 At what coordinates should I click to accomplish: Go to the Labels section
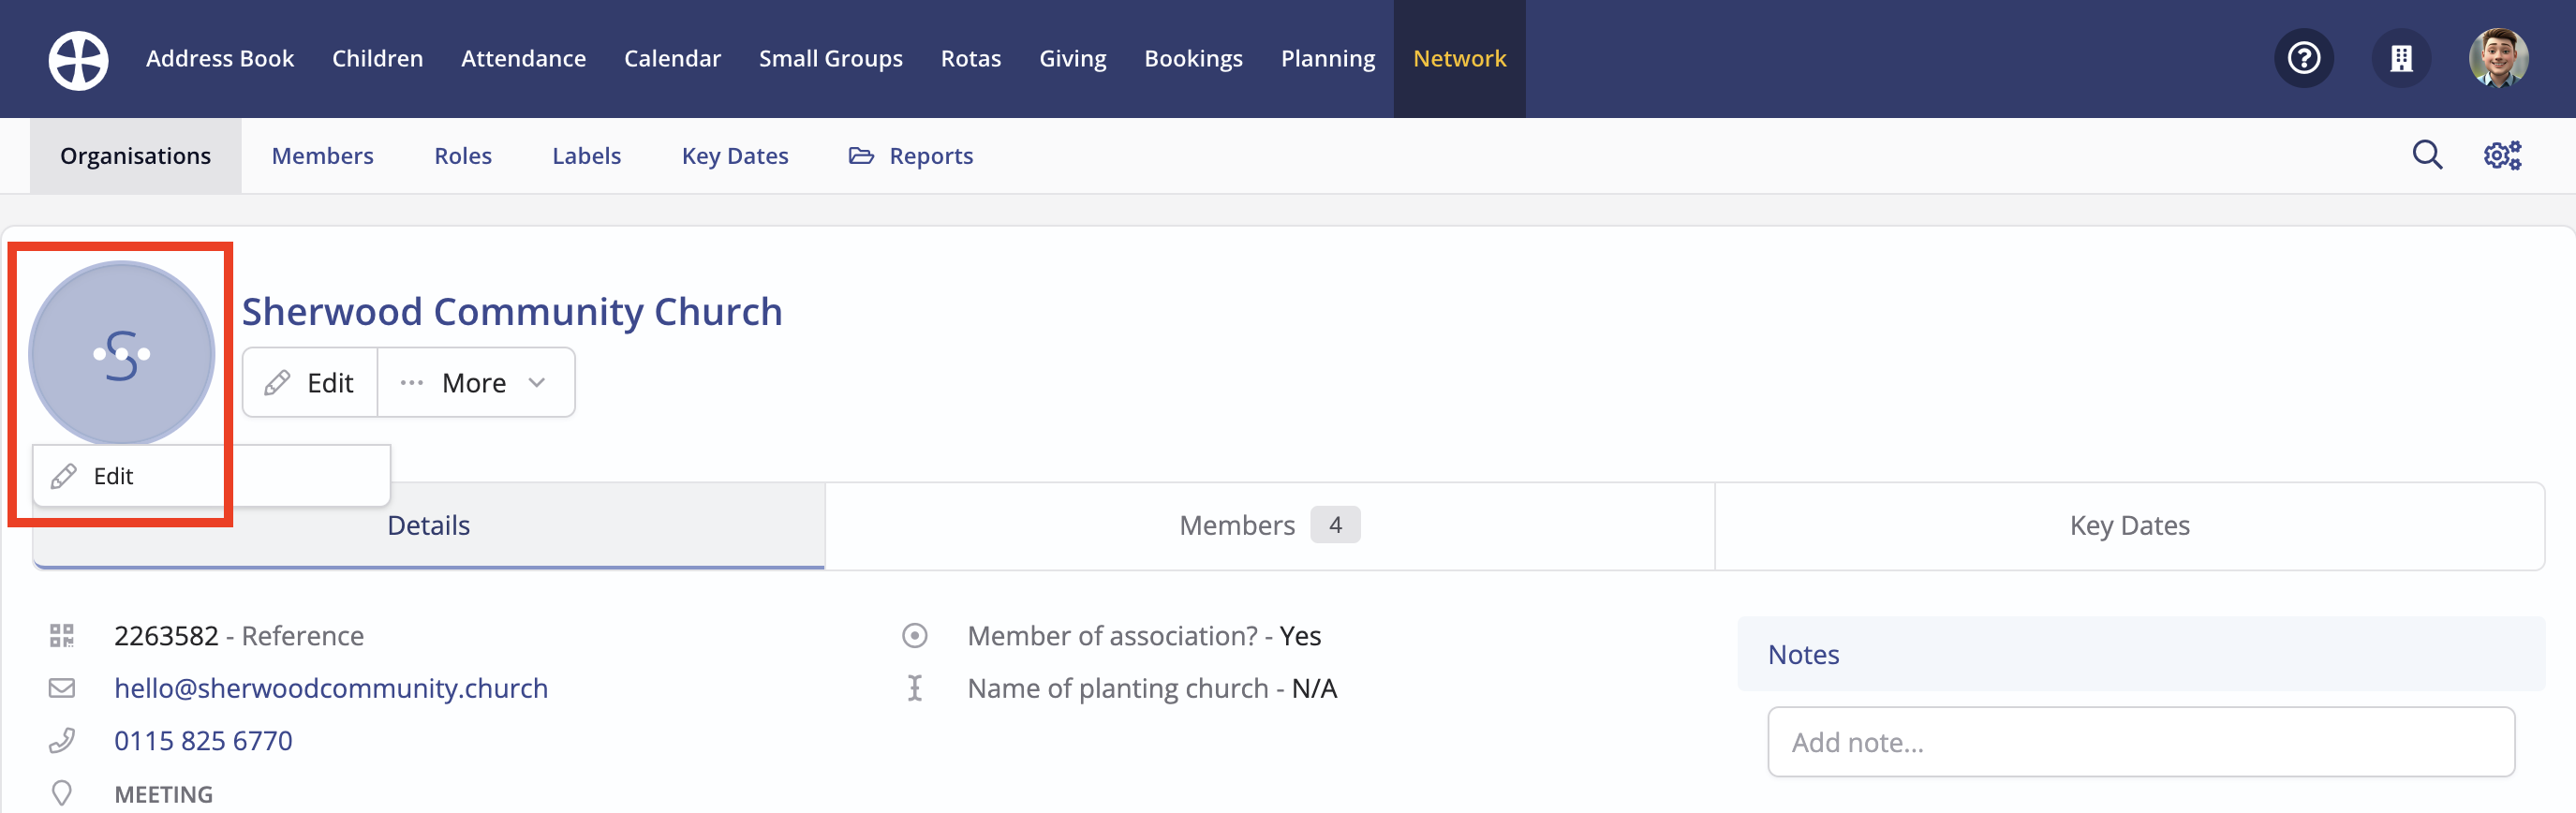[586, 156]
